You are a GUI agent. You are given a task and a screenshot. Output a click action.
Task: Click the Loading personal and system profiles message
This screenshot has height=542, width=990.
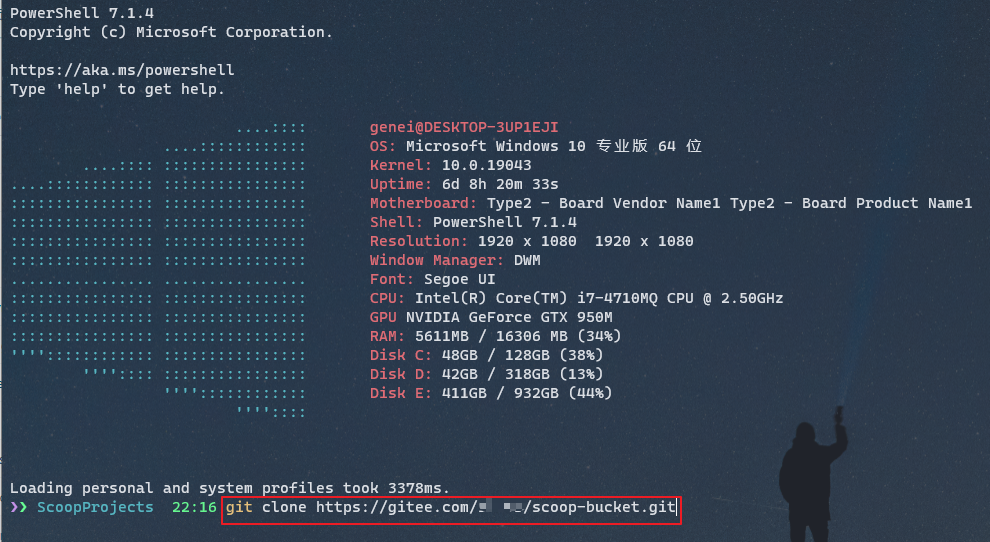click(229, 488)
